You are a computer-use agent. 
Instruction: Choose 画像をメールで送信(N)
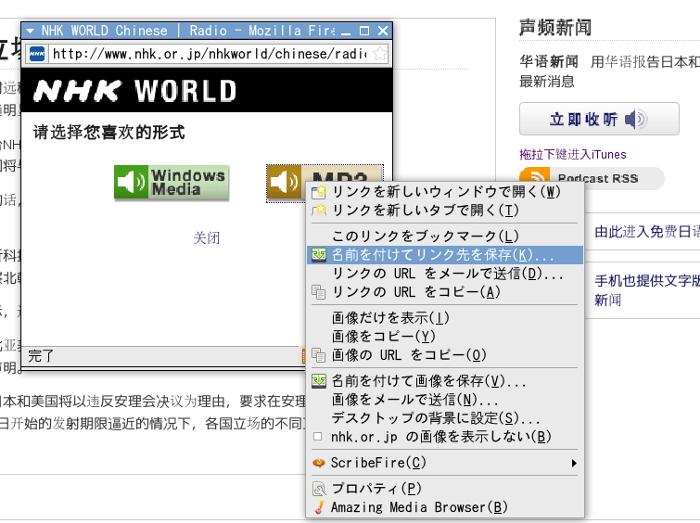tap(445, 399)
